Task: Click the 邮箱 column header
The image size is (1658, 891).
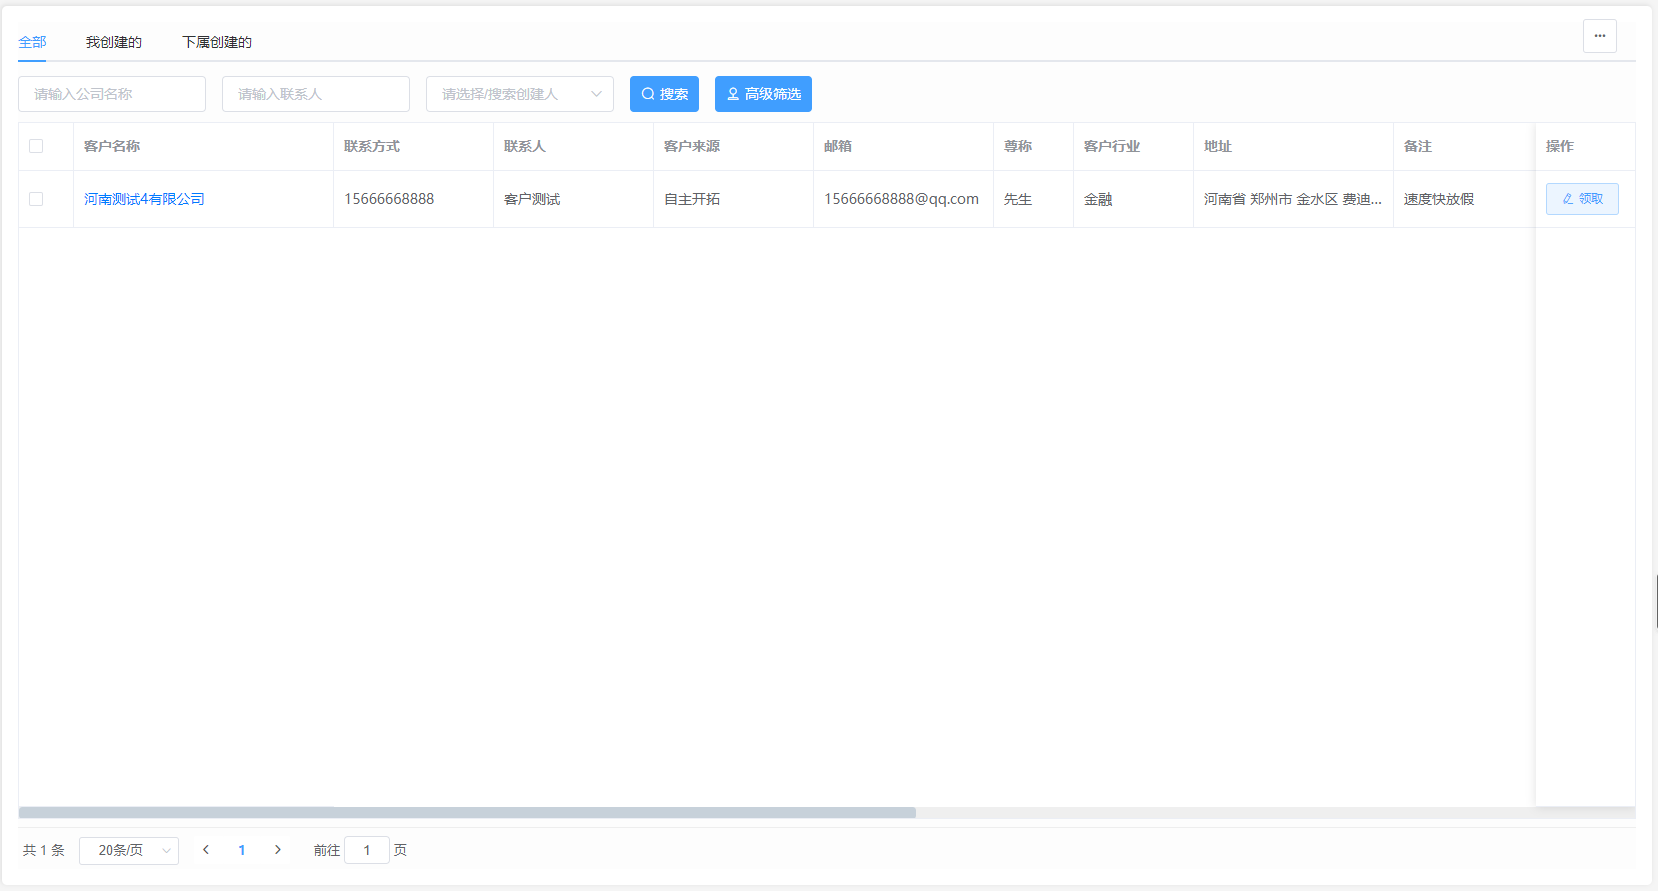Action: pyautogui.click(x=838, y=146)
